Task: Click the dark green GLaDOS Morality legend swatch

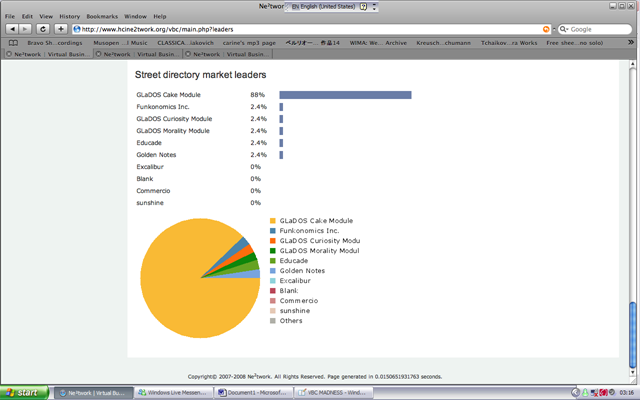Action: click(273, 251)
